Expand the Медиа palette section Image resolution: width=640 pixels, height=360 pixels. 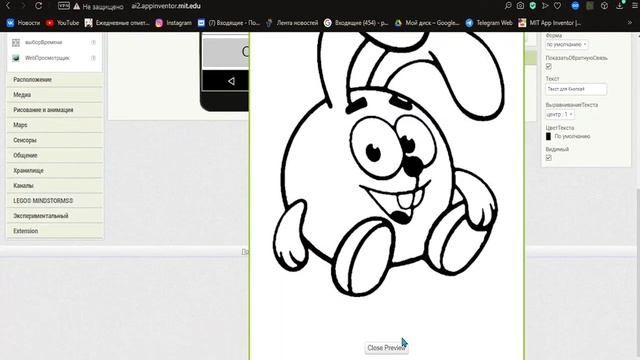pyautogui.click(x=55, y=95)
